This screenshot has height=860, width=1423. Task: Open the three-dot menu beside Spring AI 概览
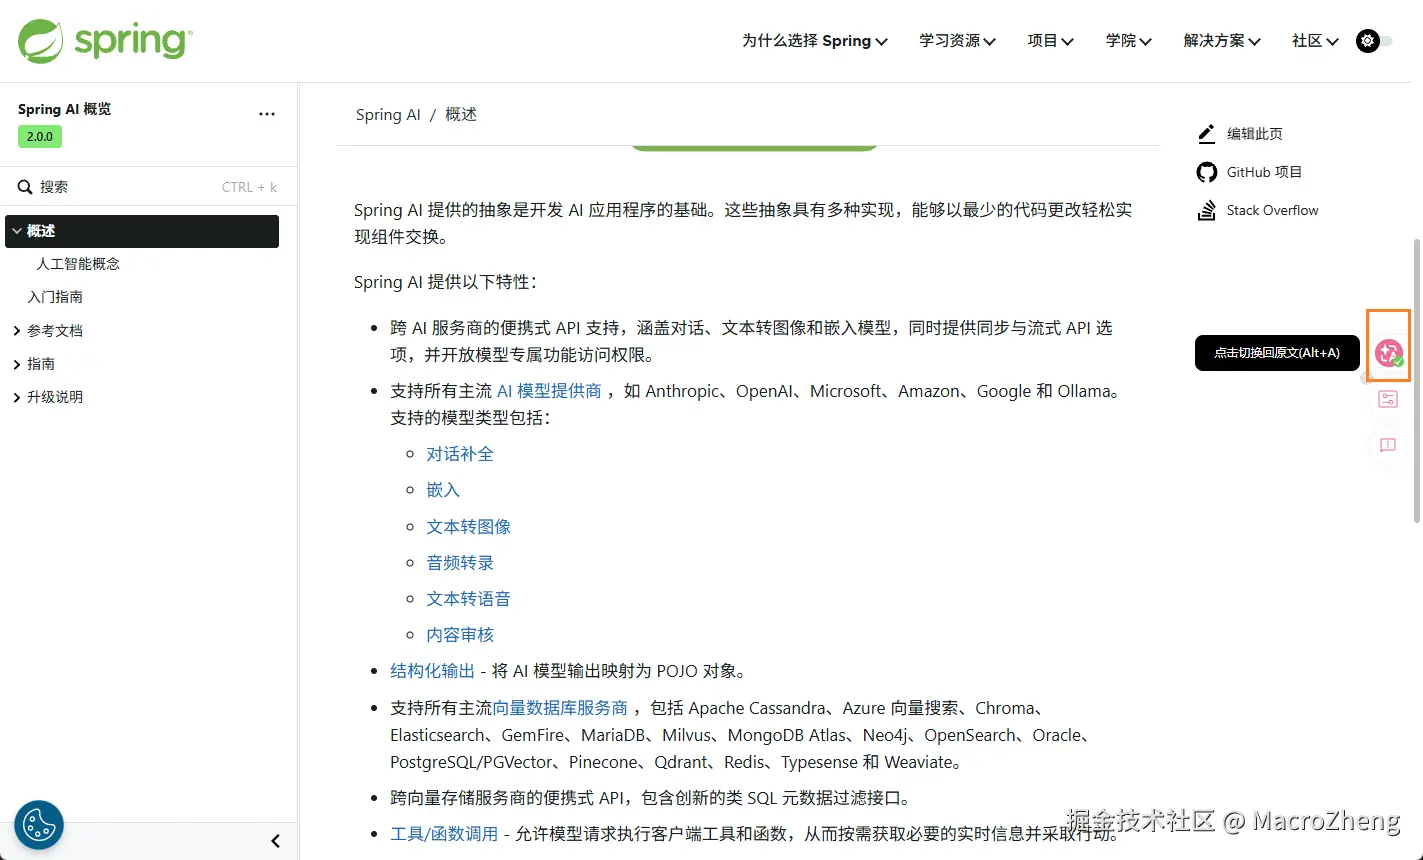267,114
